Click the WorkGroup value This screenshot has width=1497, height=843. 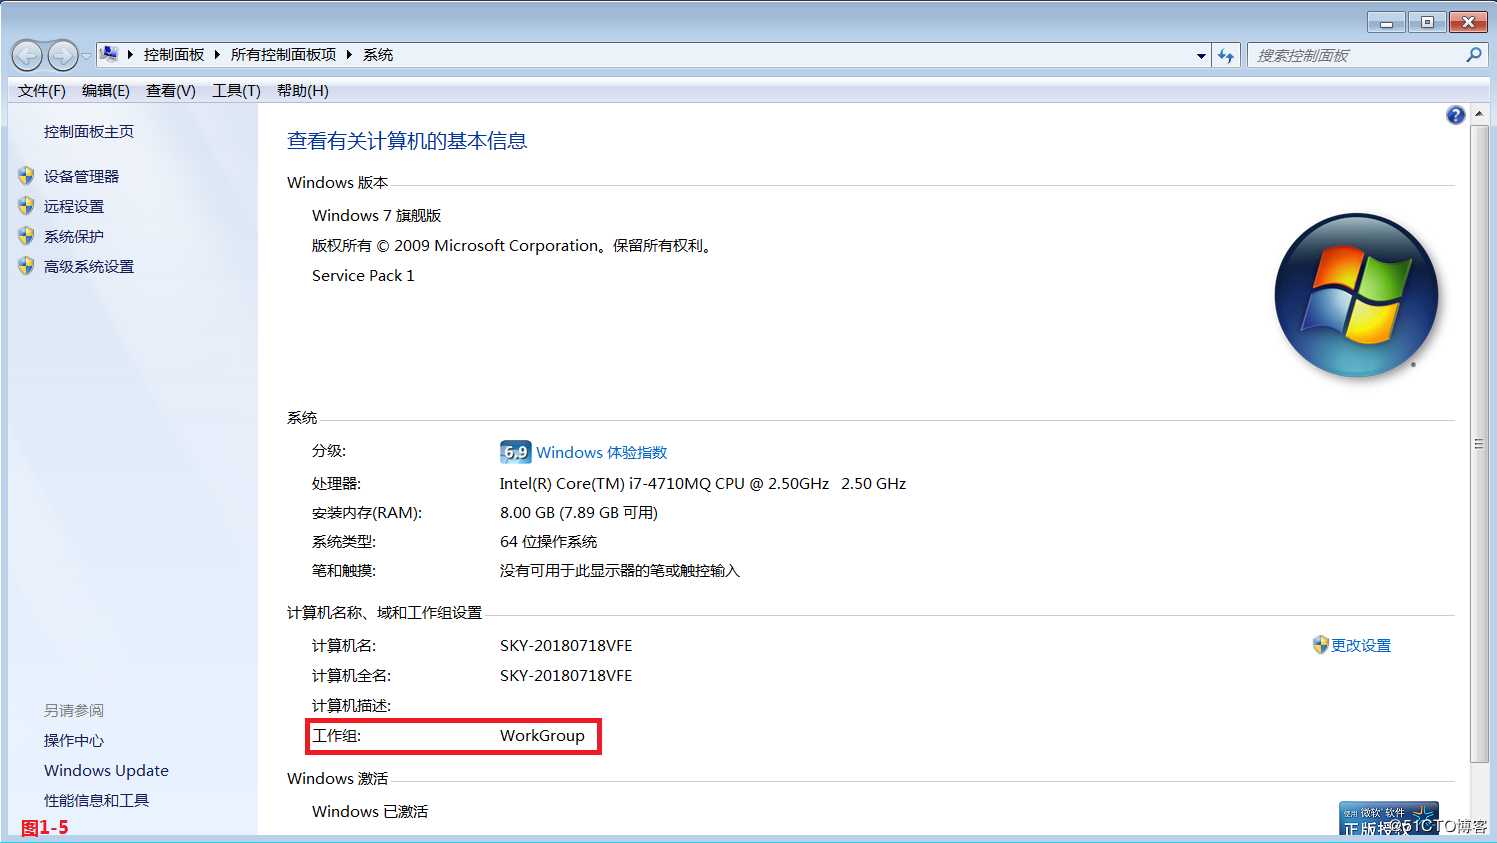(542, 736)
